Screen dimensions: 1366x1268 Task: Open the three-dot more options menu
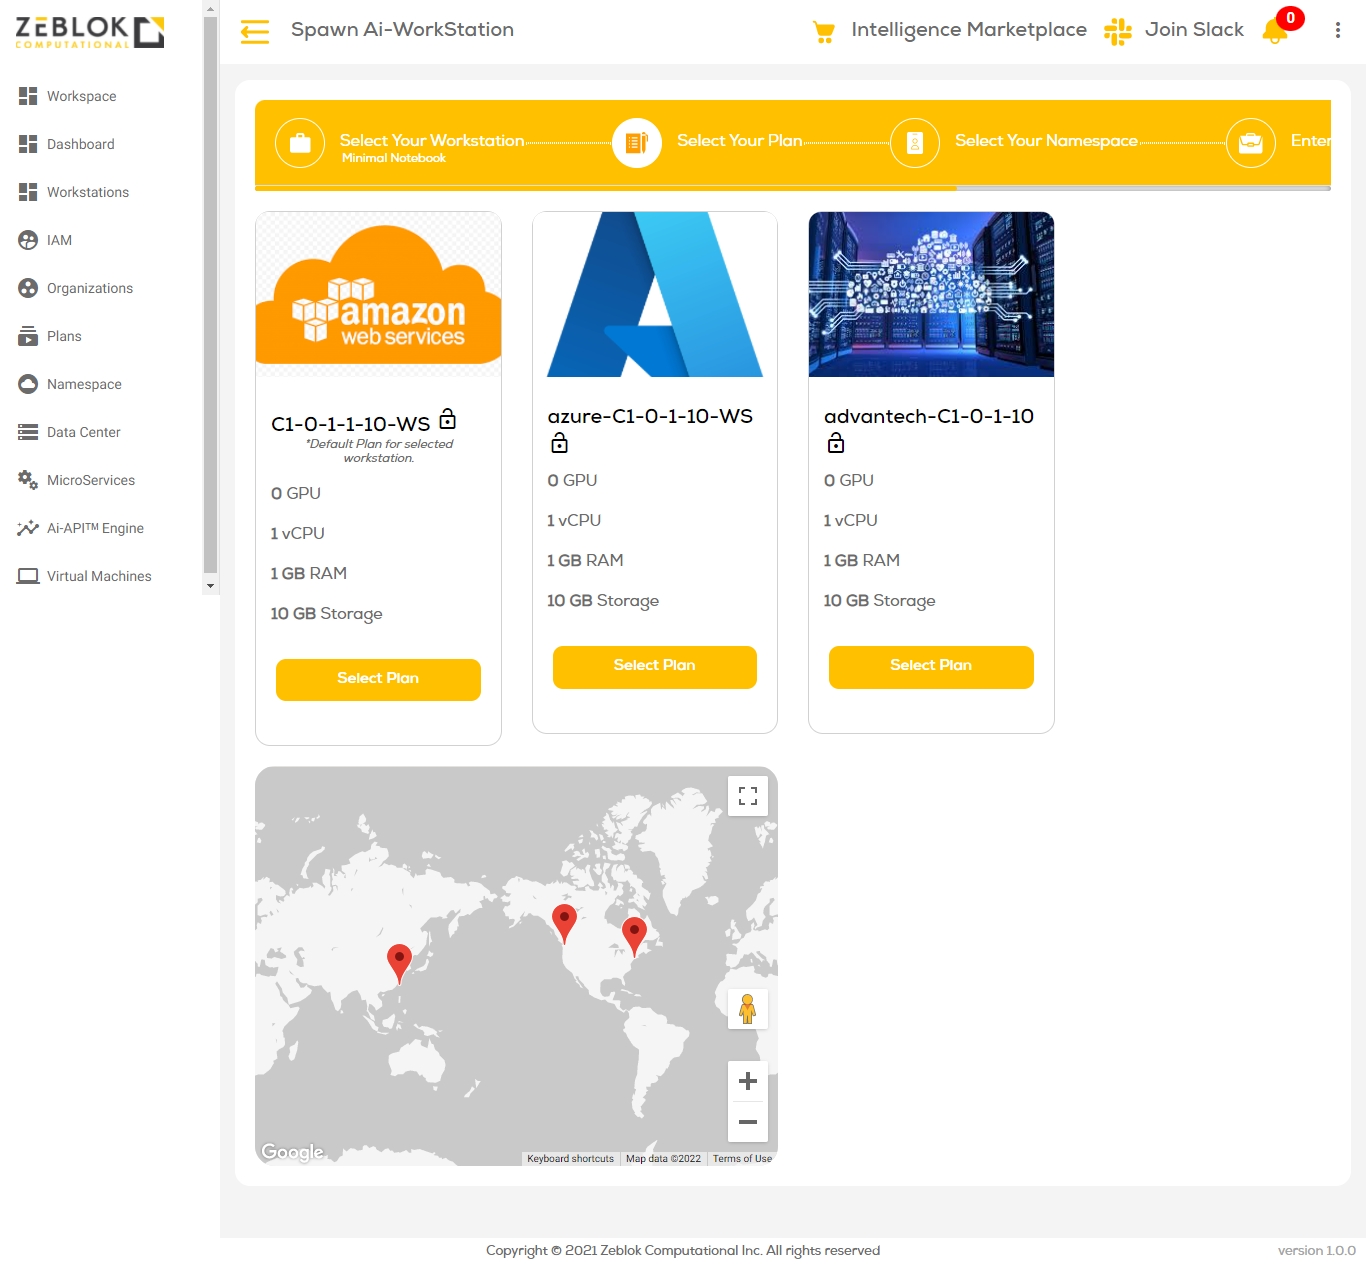[x=1337, y=31]
